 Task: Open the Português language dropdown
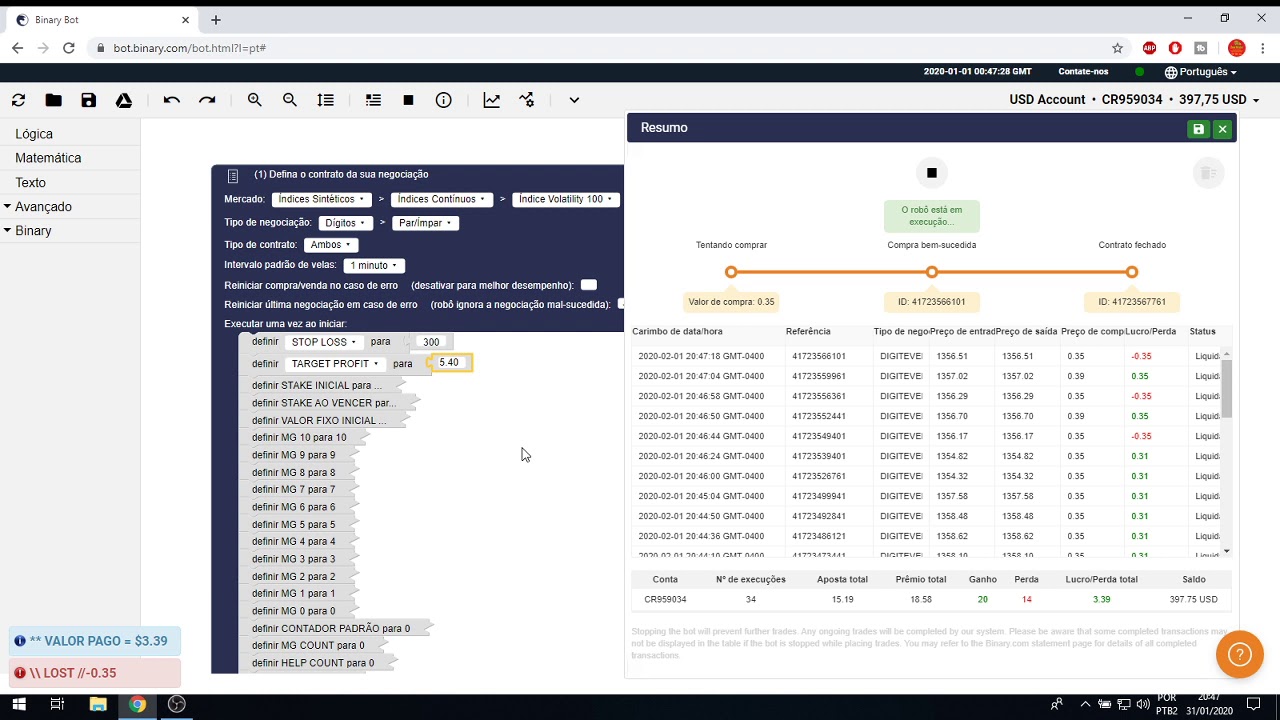pos(1201,72)
